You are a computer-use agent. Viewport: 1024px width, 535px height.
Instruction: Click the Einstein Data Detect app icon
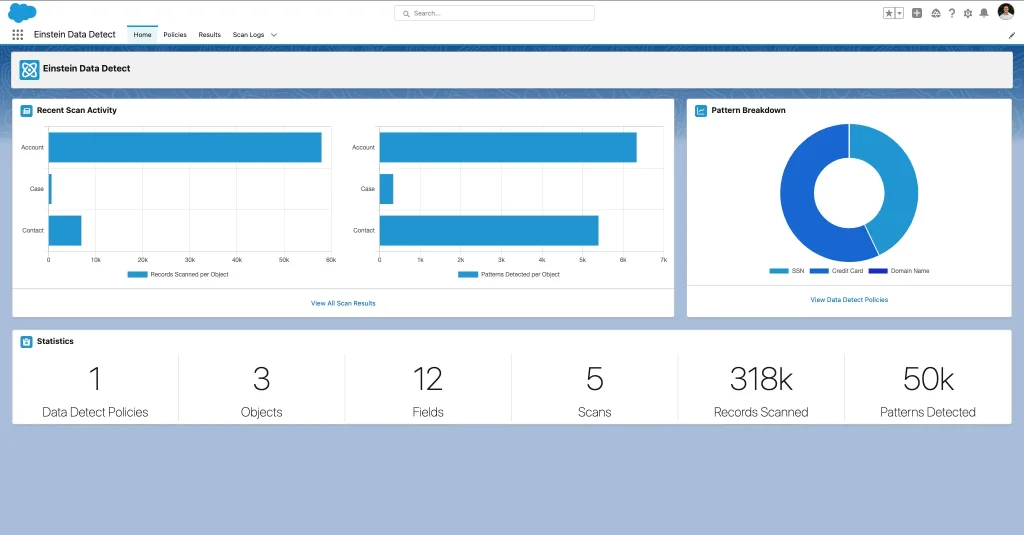29,69
